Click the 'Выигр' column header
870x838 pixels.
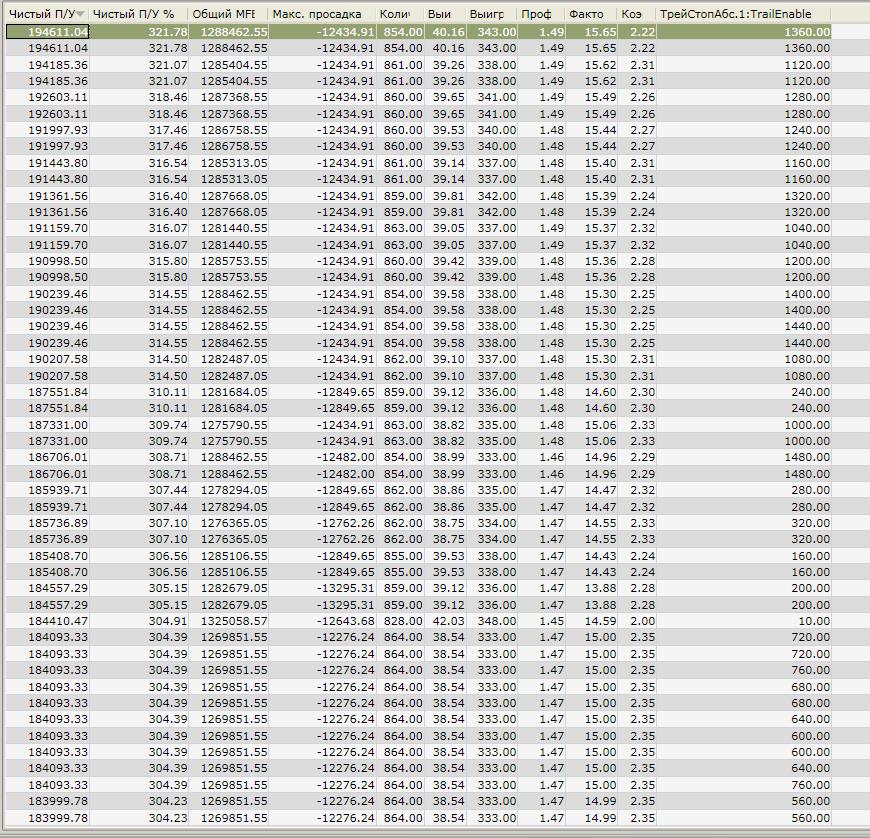pyautogui.click(x=492, y=14)
